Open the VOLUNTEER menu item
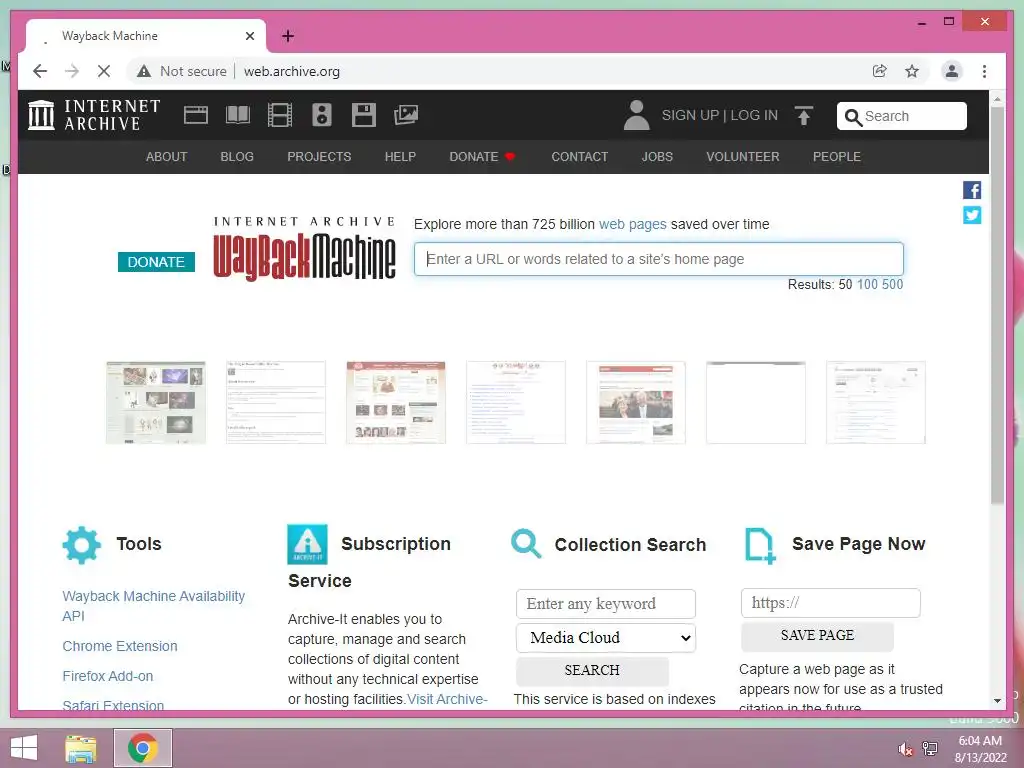 pyautogui.click(x=743, y=157)
